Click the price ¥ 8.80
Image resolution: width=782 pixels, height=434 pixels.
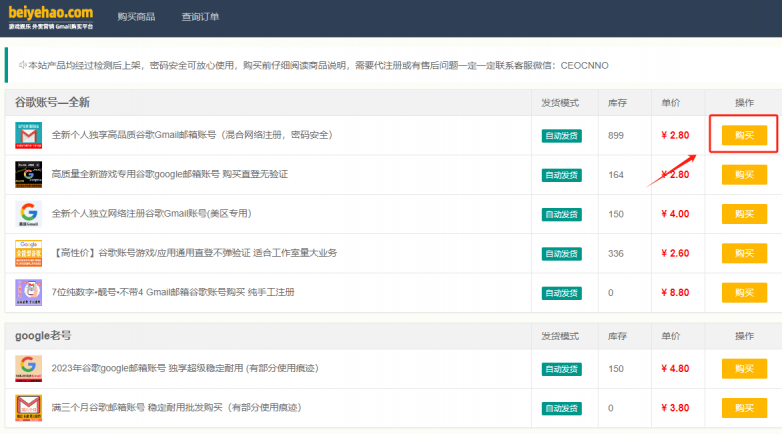(x=675, y=293)
